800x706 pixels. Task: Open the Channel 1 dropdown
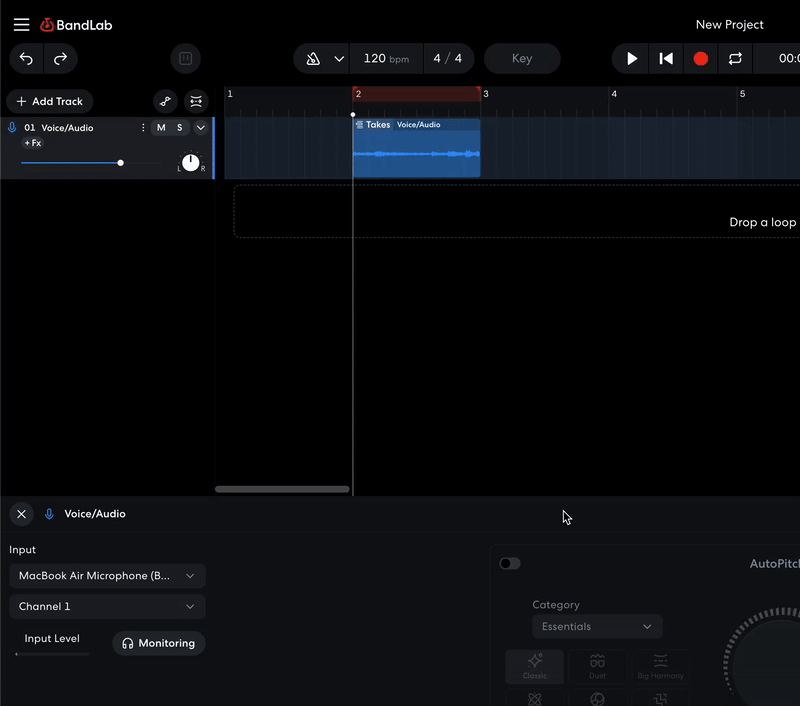[107, 607]
